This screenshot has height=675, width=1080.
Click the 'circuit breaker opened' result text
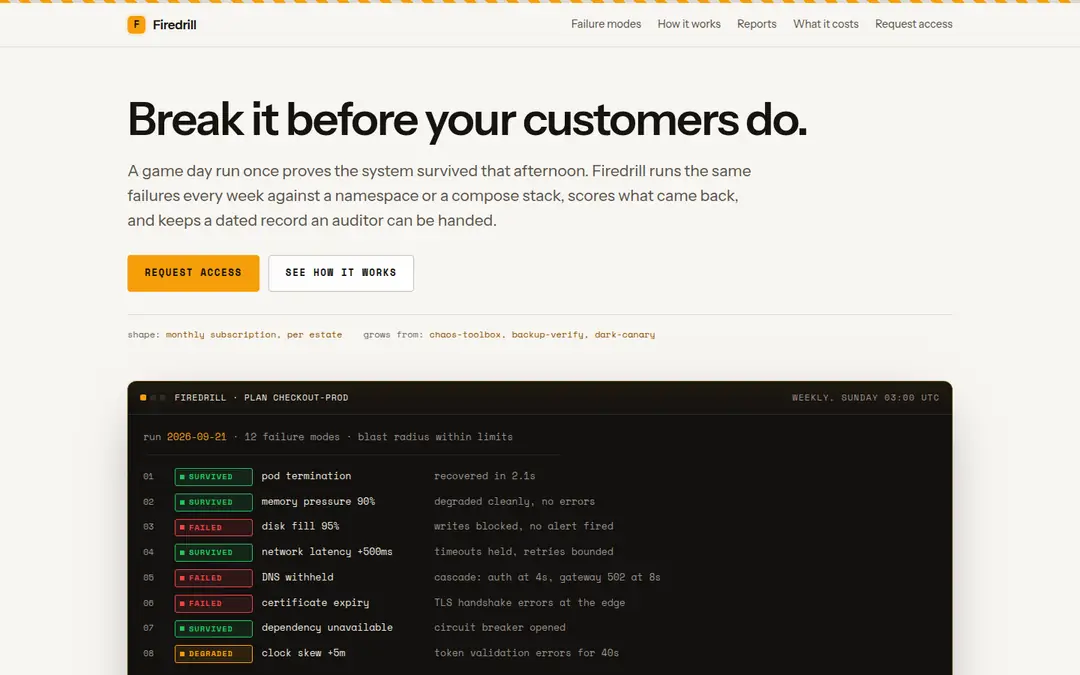click(499, 627)
